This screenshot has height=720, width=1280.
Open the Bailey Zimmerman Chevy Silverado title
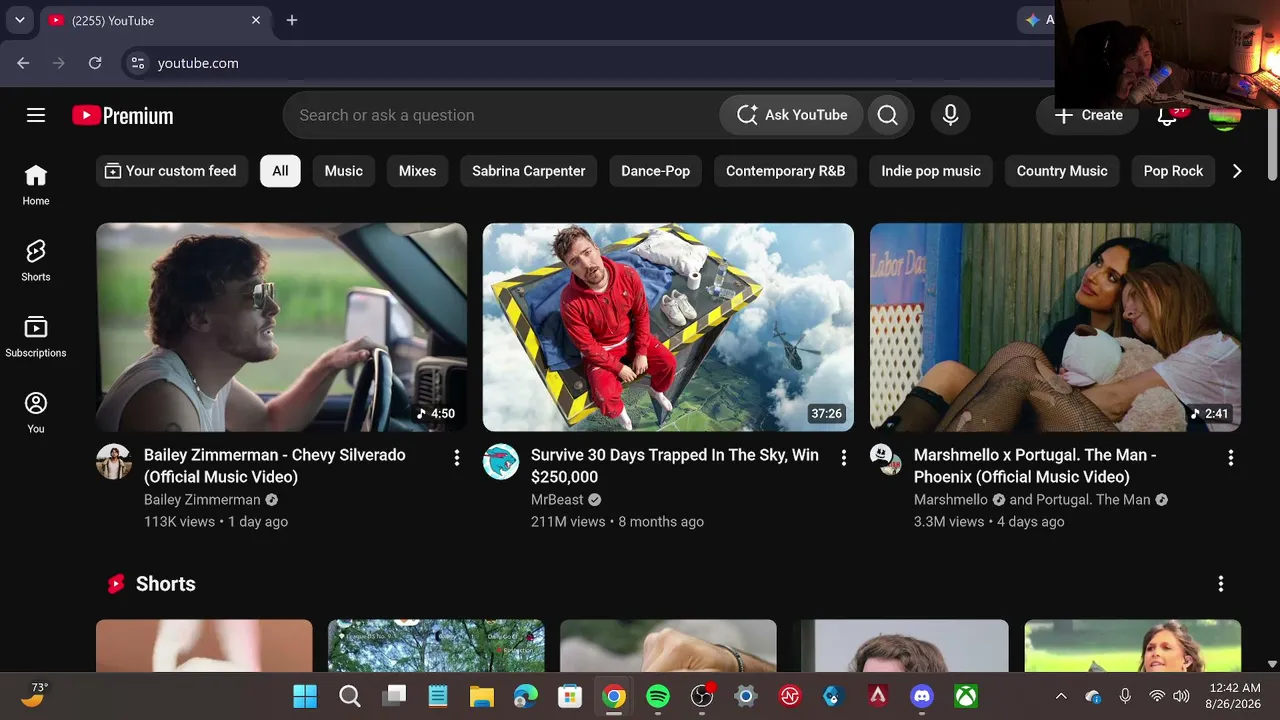click(275, 466)
